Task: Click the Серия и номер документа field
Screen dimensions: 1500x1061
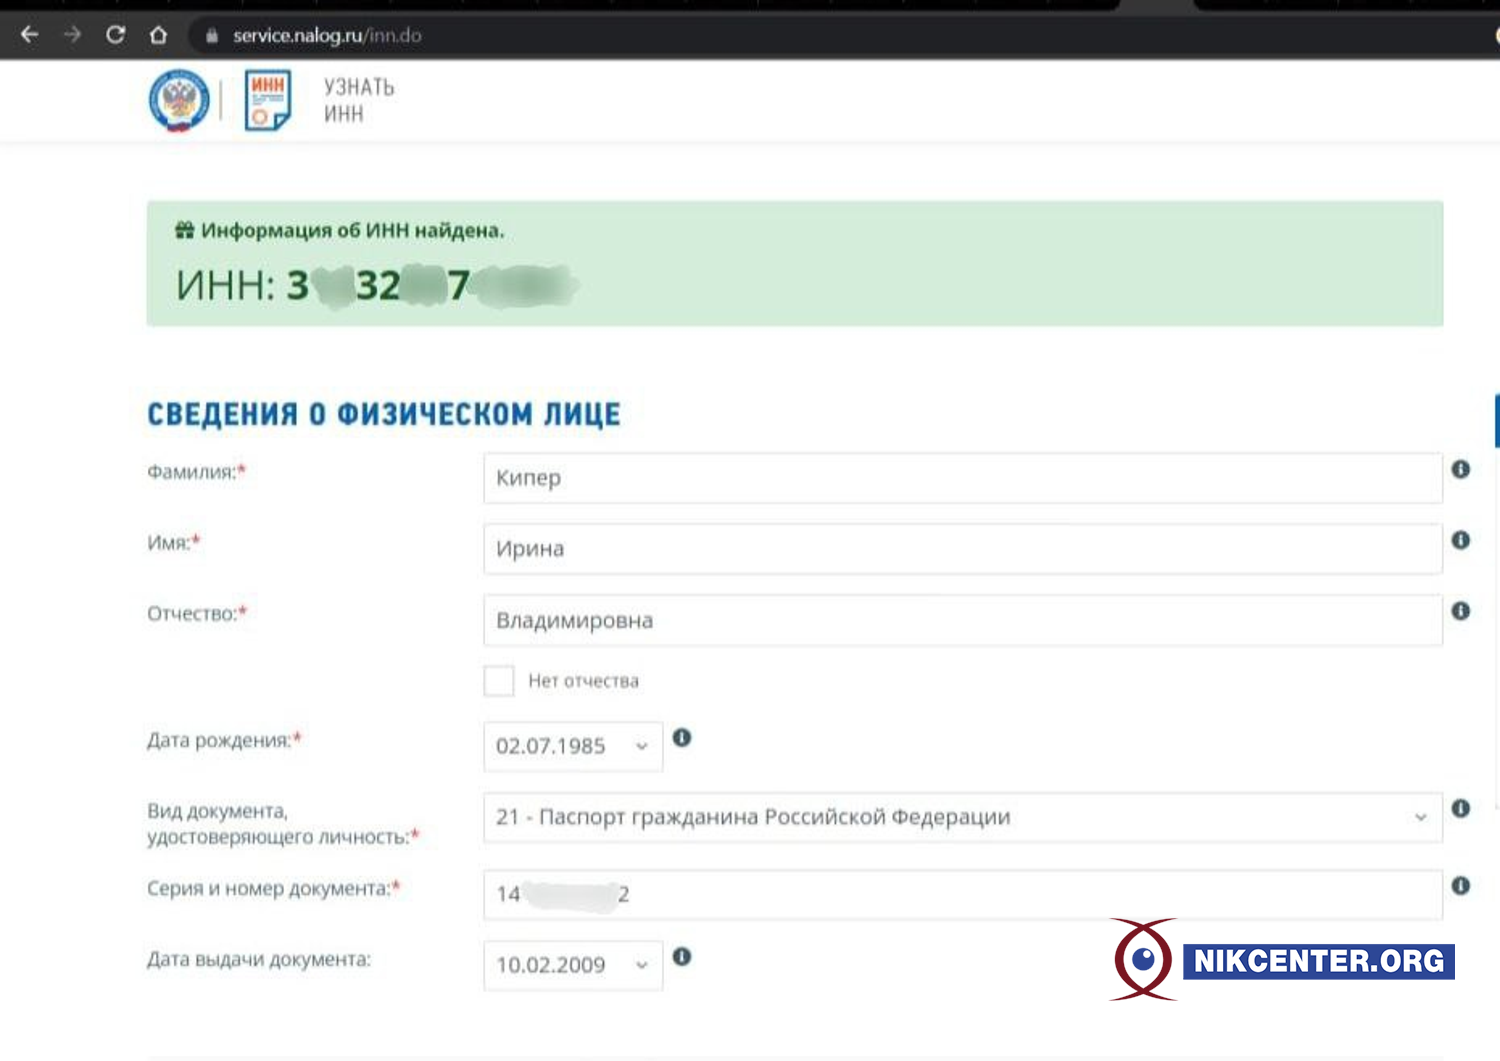Action: pos(961,894)
